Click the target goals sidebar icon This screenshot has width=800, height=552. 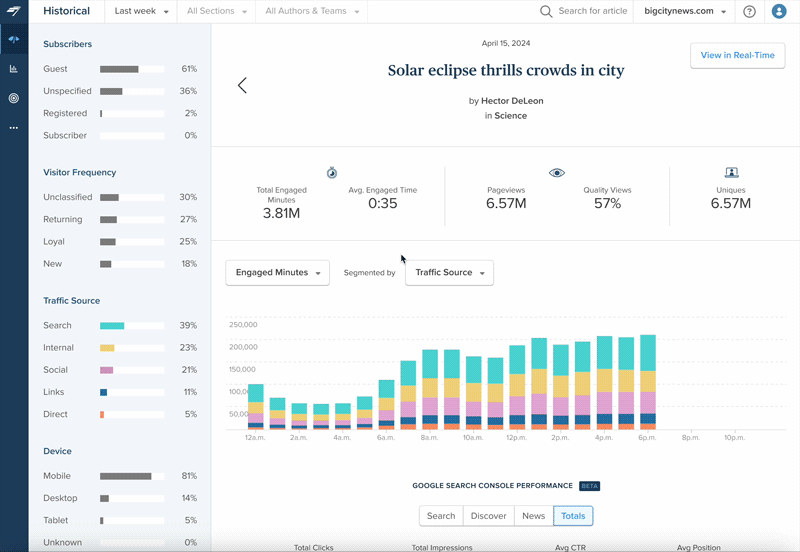(14, 98)
